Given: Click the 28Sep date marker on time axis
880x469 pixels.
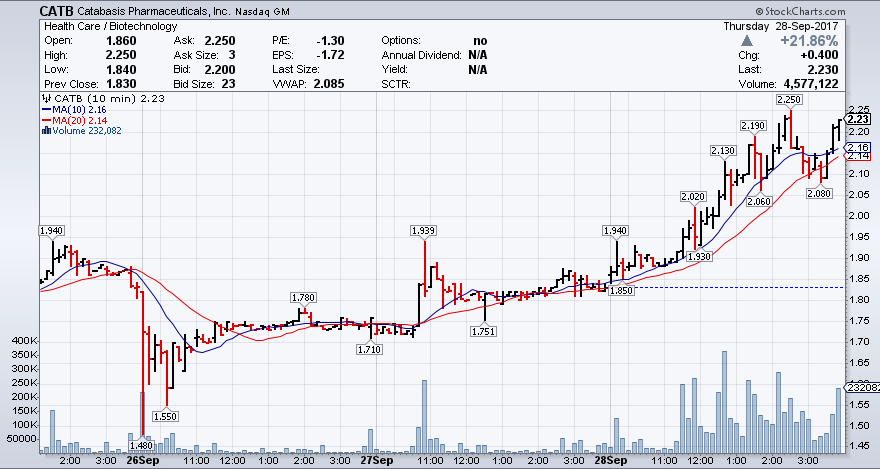Looking at the screenshot, I should coord(610,461).
